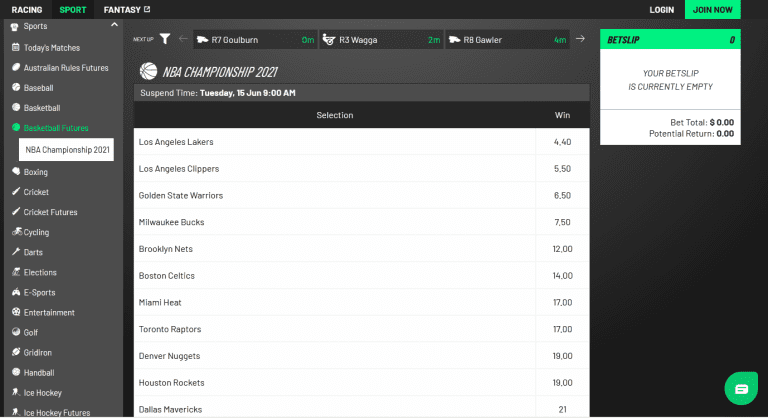This screenshot has width=768, height=418.
Task: Click the Darts icon in sidebar
Action: tap(15, 252)
